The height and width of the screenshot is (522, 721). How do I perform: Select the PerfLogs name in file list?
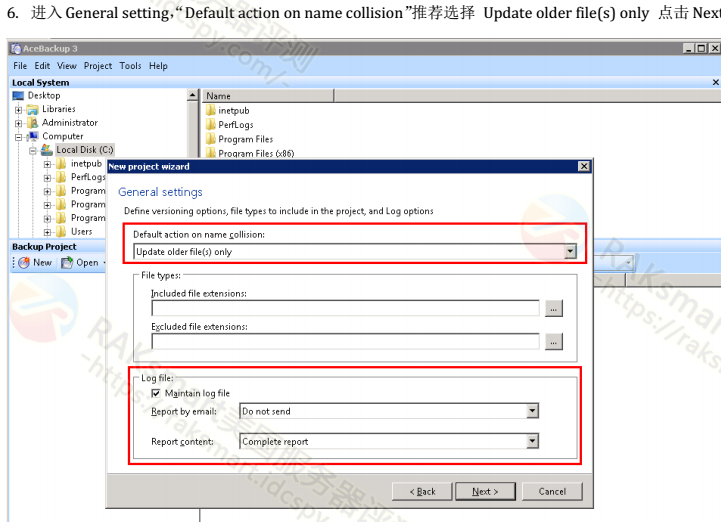tap(235, 125)
